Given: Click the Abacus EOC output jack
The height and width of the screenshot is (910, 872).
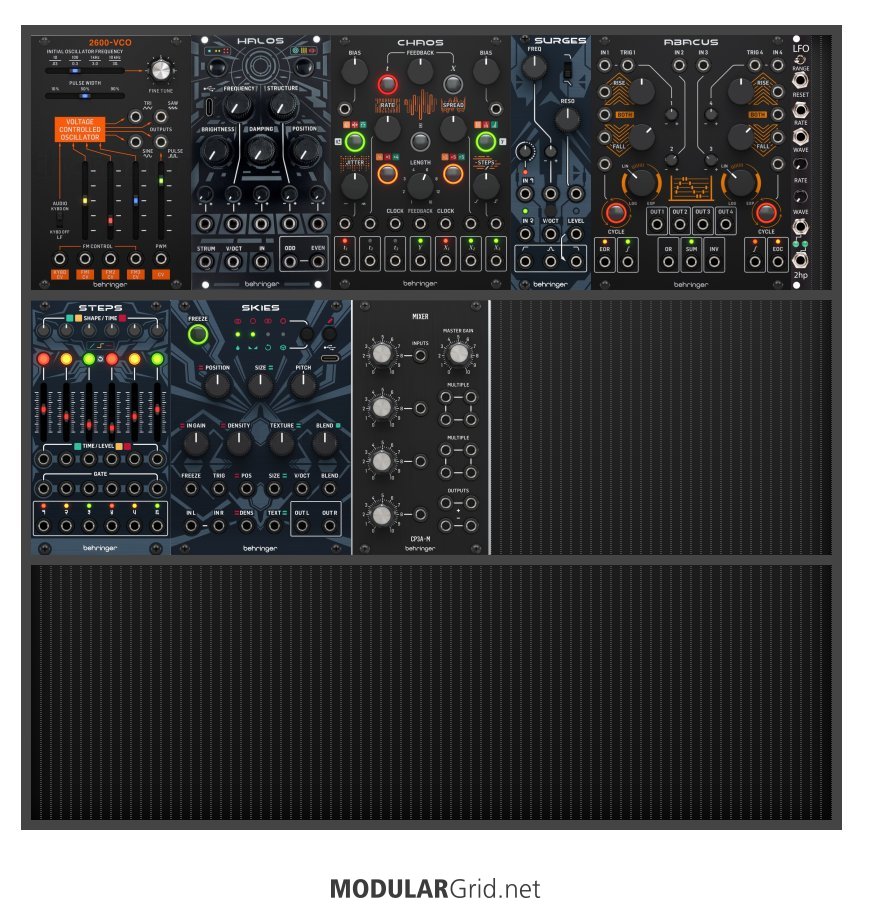Looking at the screenshot, I should 777,262.
